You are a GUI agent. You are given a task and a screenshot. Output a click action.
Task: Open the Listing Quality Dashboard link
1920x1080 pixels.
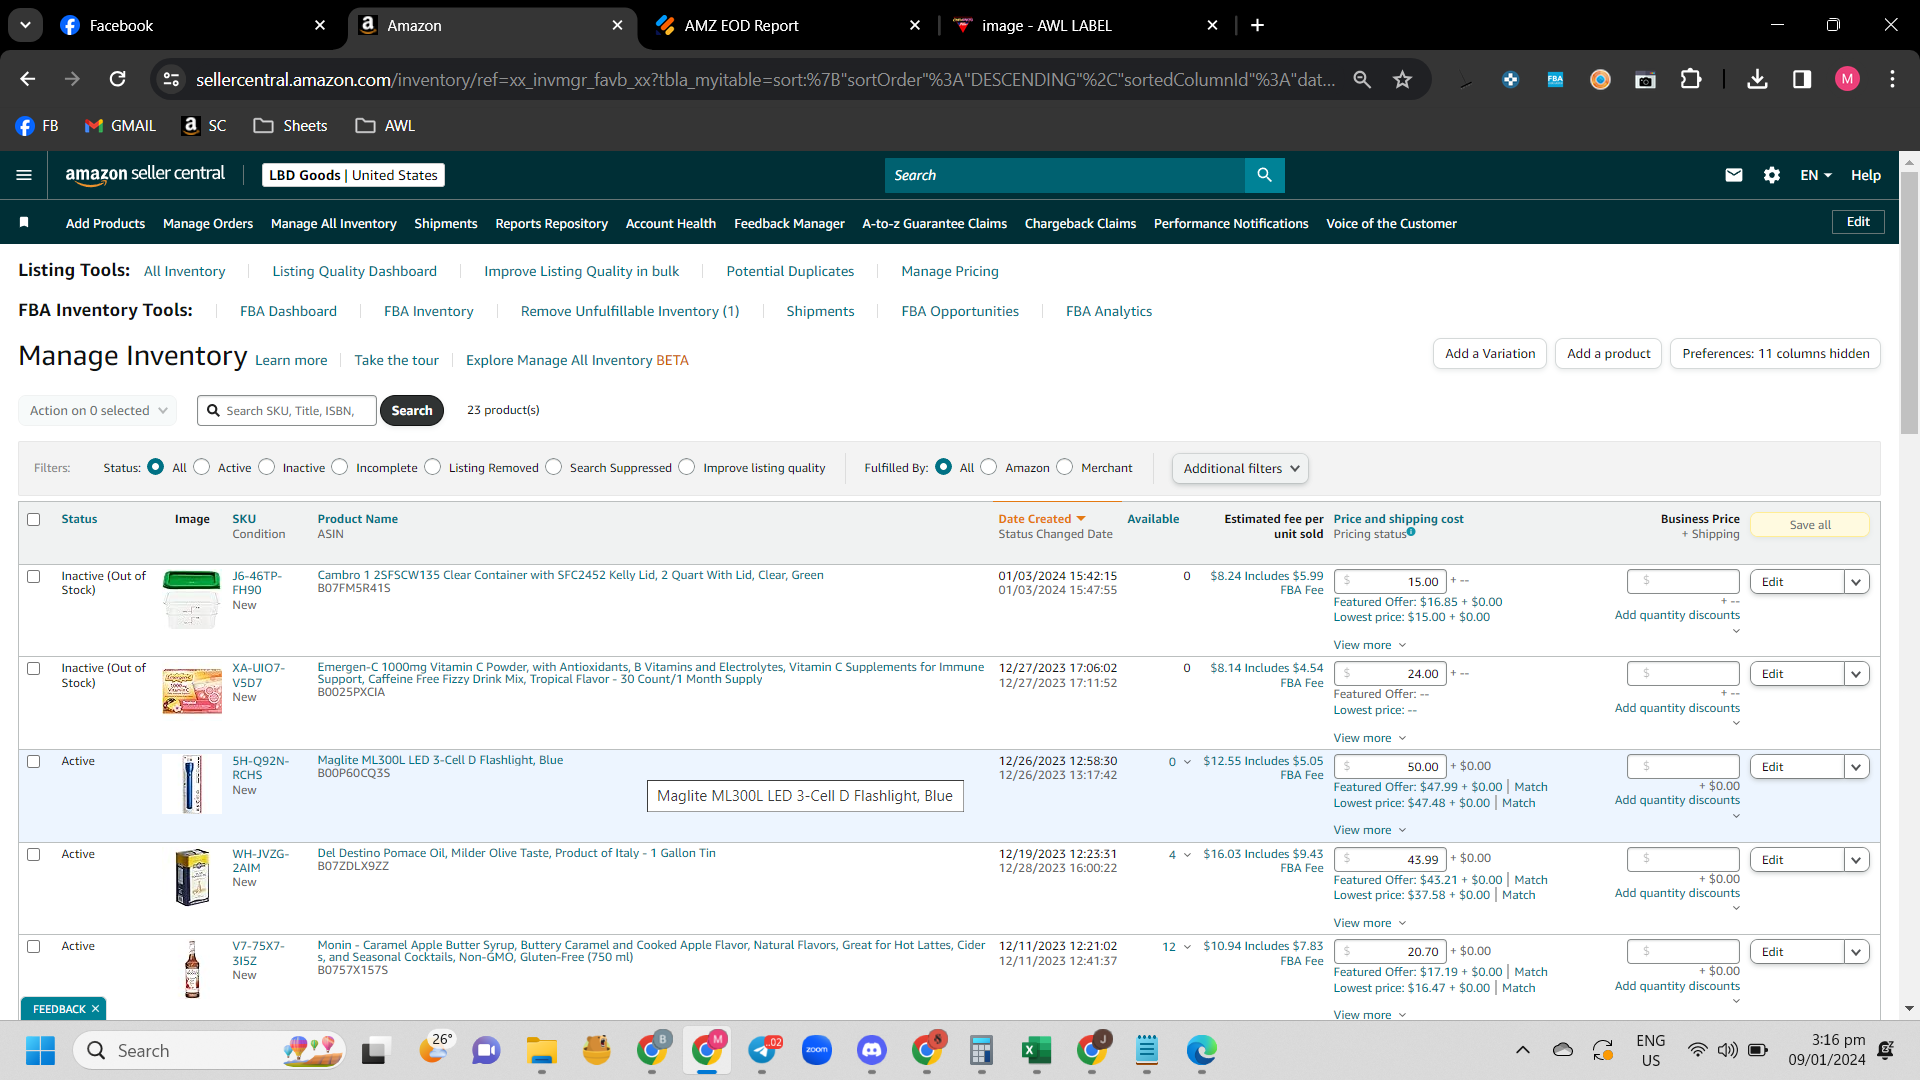355,271
